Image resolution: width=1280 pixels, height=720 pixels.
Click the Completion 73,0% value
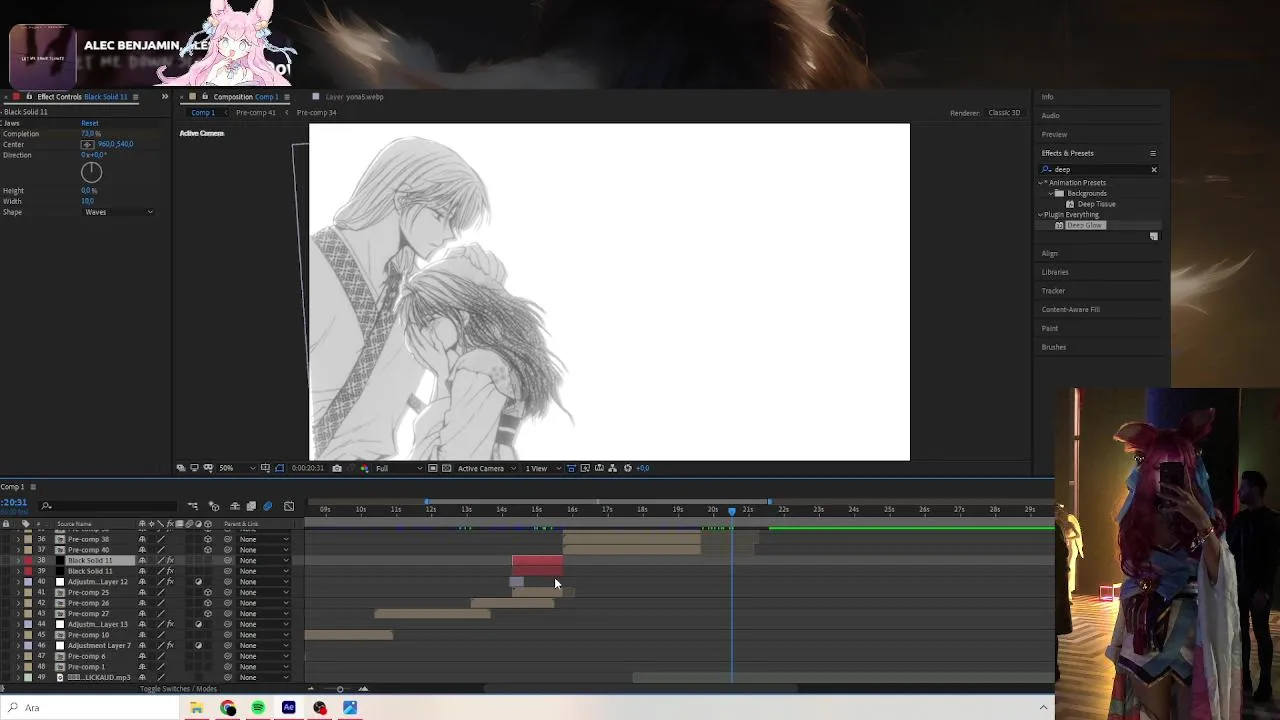click(x=91, y=134)
